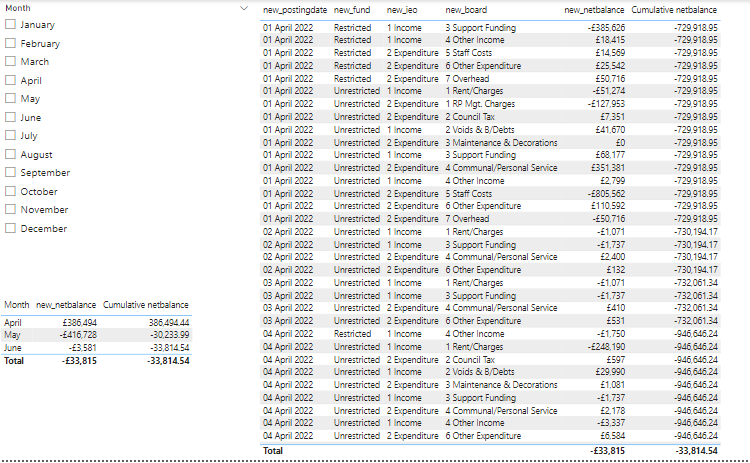750x463 pixels.
Task: Click the -£805,562 netbalance cell
Action: pyautogui.click(x=606, y=194)
